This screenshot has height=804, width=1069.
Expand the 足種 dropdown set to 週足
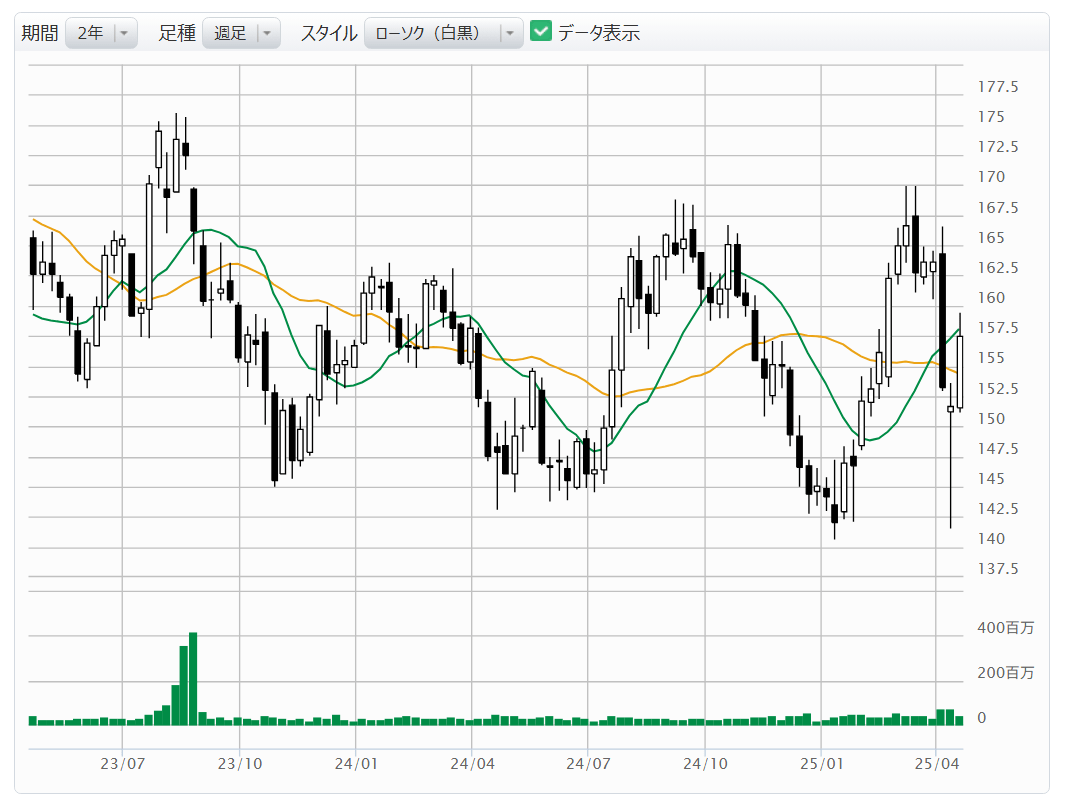[241, 33]
